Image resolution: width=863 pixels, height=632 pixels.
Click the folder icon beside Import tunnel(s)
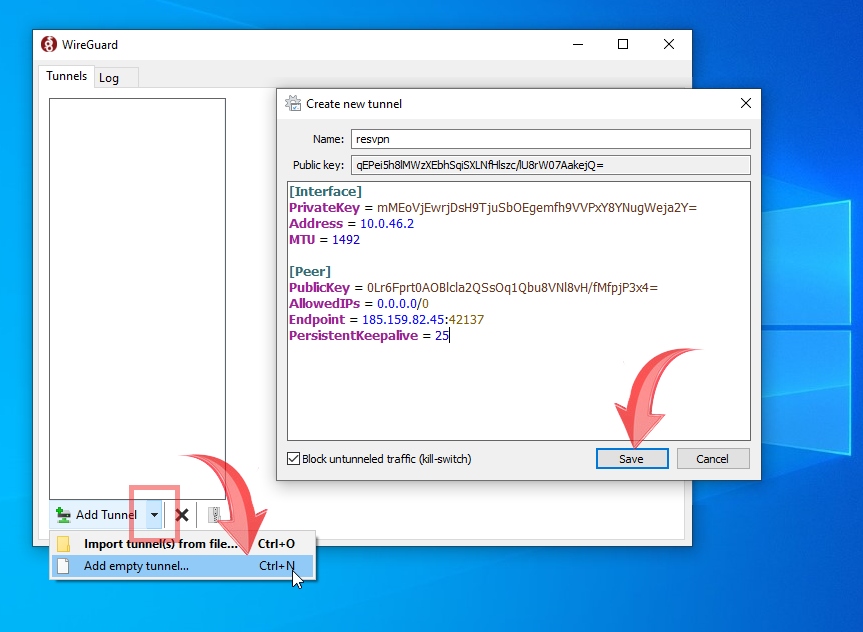[63, 544]
